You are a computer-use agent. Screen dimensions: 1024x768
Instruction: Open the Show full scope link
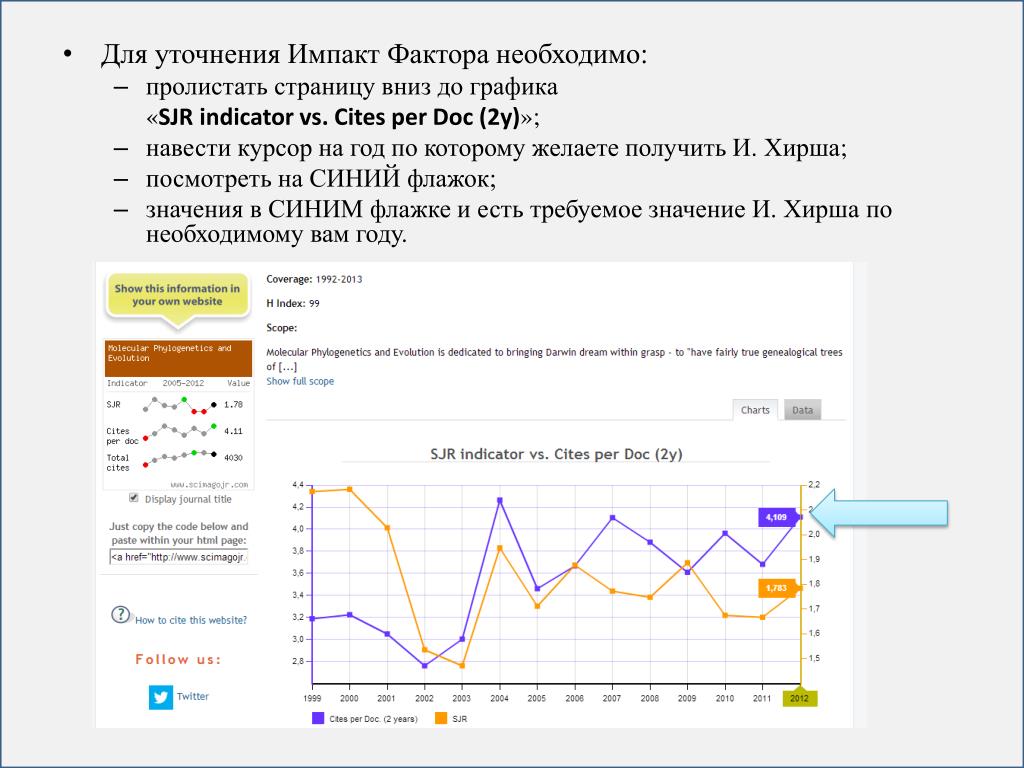(300, 381)
